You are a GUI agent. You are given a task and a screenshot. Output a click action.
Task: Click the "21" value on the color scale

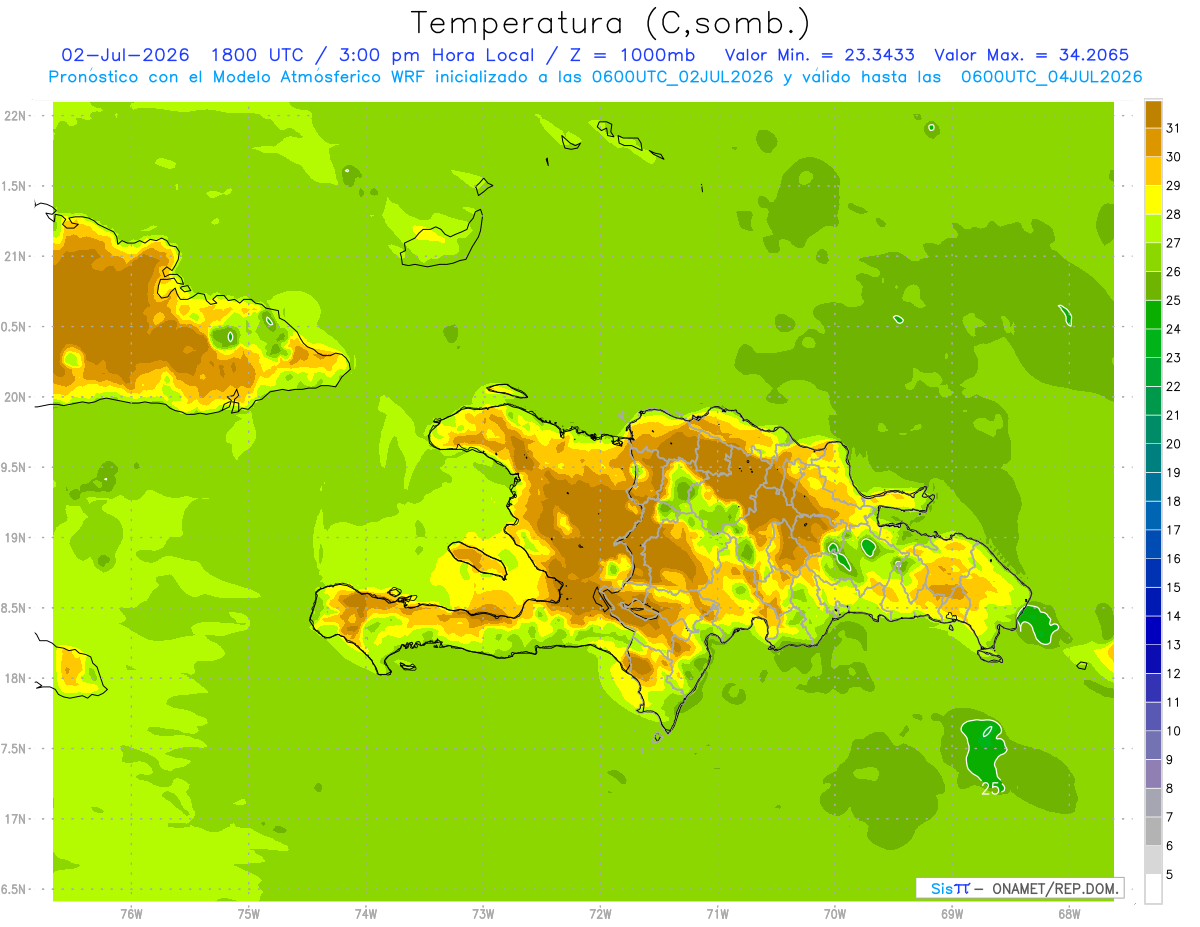[1173, 415]
